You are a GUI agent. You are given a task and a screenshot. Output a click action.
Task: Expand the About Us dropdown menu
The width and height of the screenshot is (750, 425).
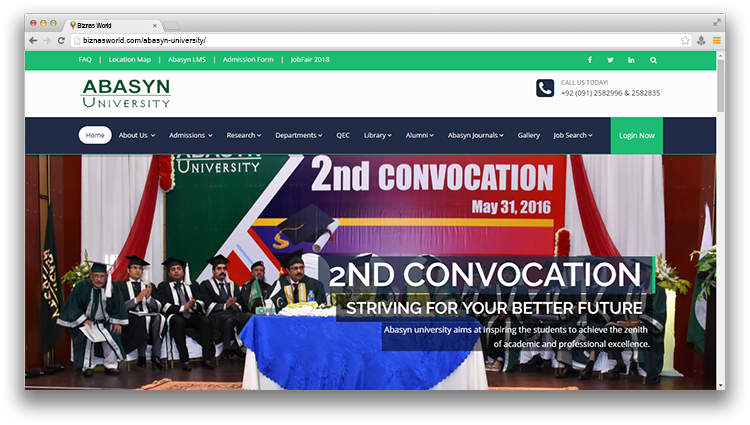pyautogui.click(x=137, y=135)
